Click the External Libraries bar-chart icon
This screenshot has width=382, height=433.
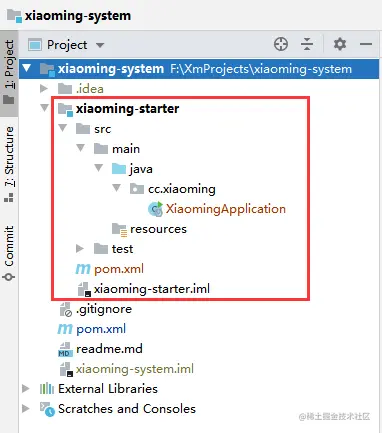(x=47, y=389)
